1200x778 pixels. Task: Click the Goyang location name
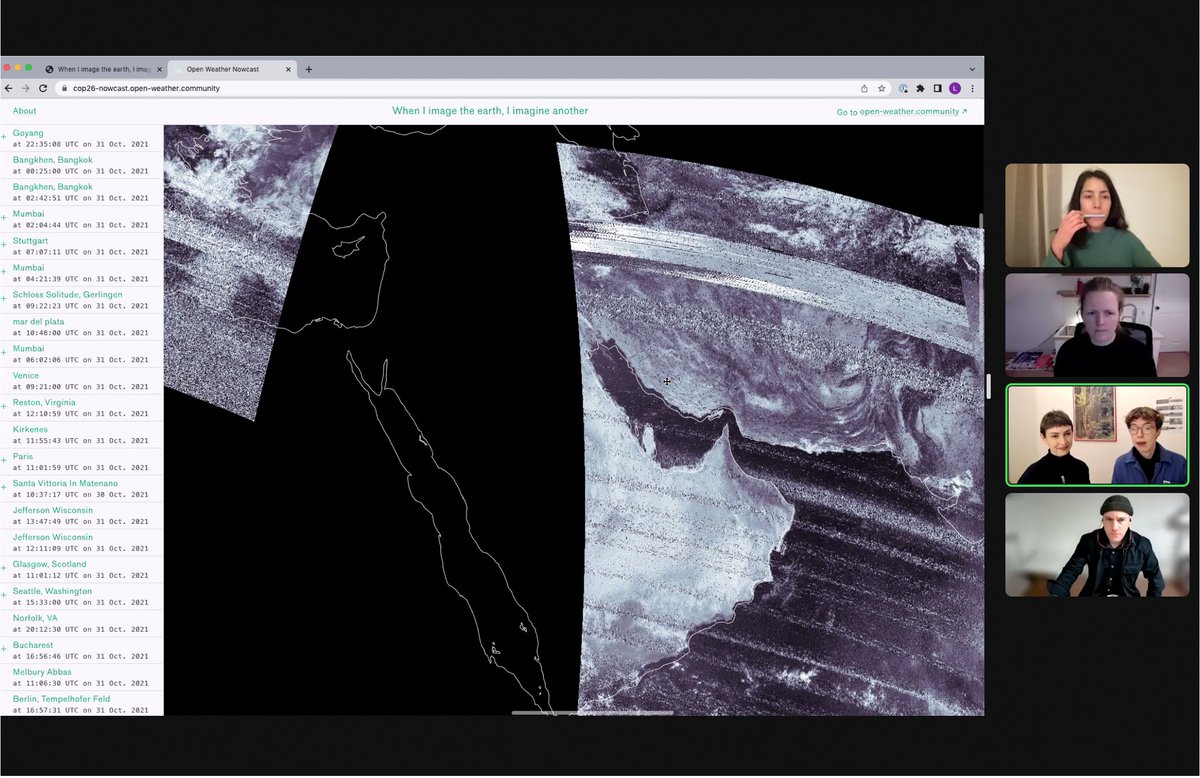click(x=28, y=133)
